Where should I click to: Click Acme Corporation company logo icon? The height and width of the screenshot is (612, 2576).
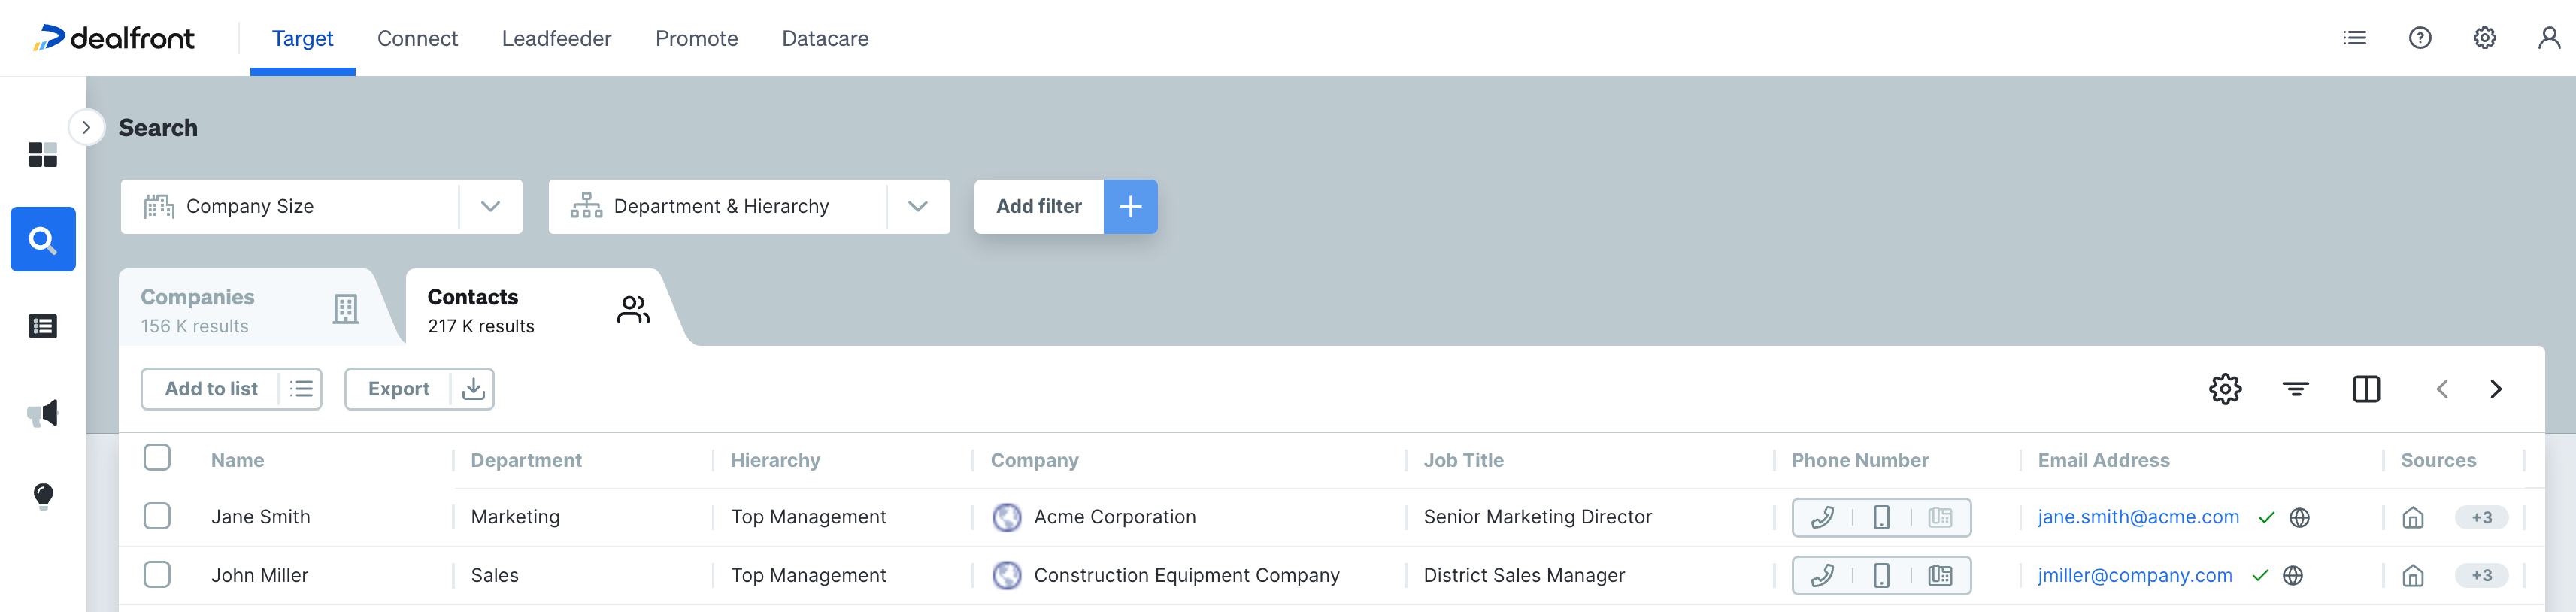(x=1007, y=517)
